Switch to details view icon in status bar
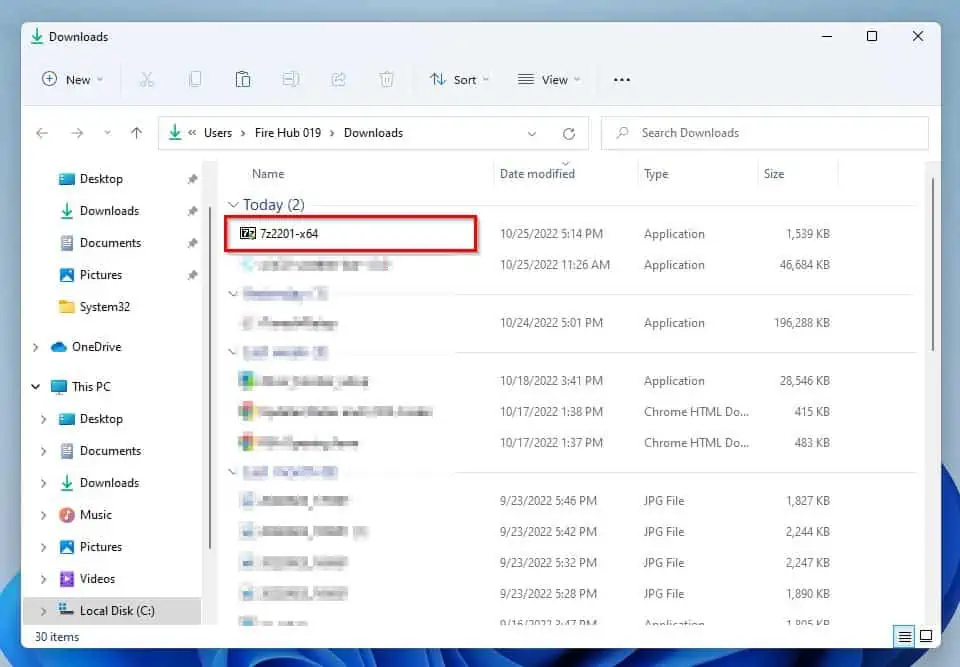 [904, 636]
